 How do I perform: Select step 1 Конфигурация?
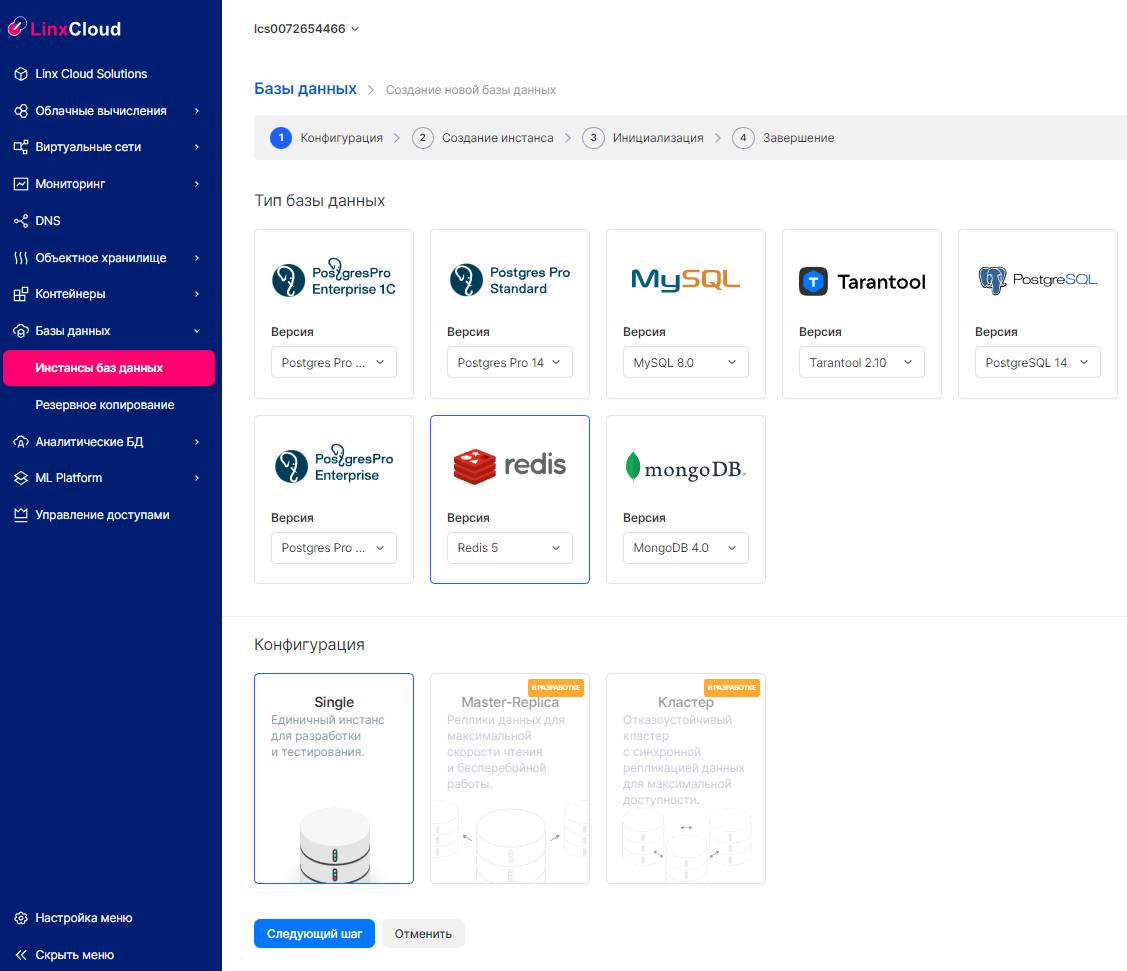[x=326, y=137]
